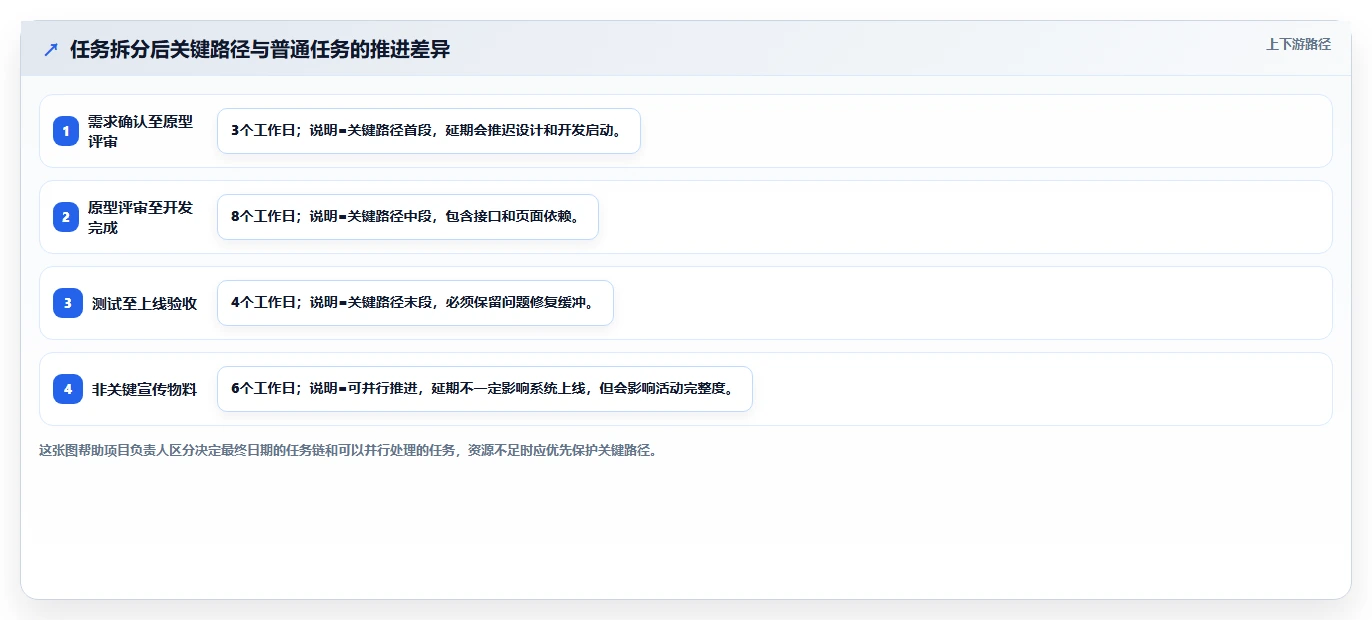1372x620 pixels.
Task: Open the 8个工作日 description box
Action: [x=408, y=217]
